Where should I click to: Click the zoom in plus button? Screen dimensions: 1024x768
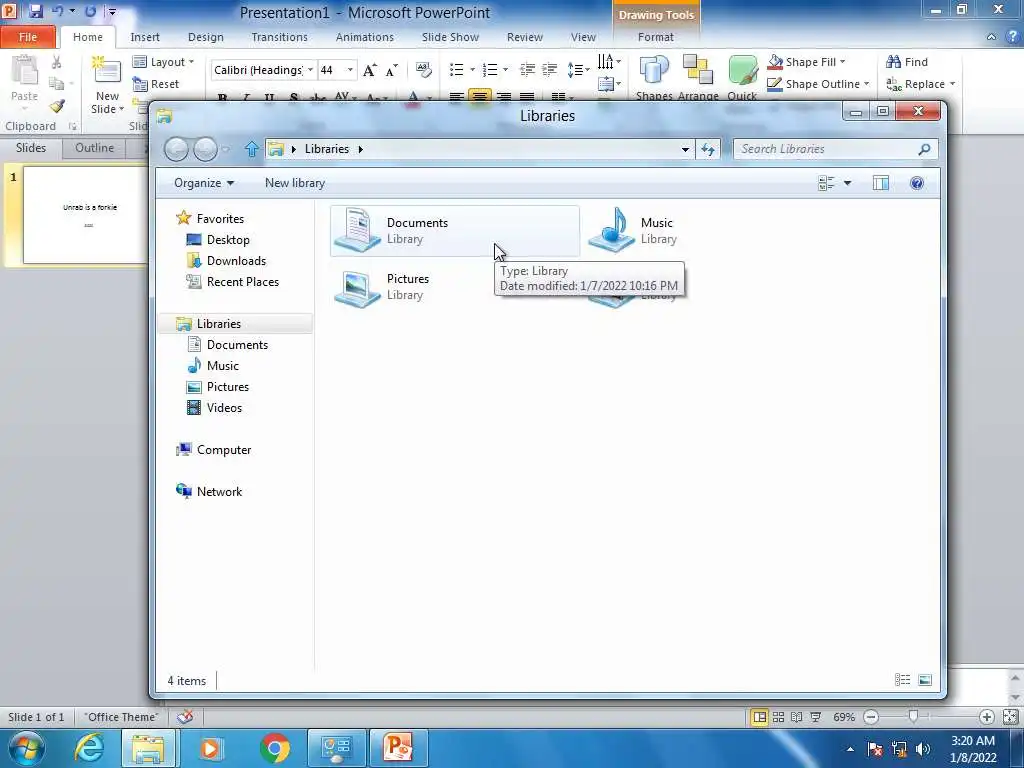(x=987, y=717)
